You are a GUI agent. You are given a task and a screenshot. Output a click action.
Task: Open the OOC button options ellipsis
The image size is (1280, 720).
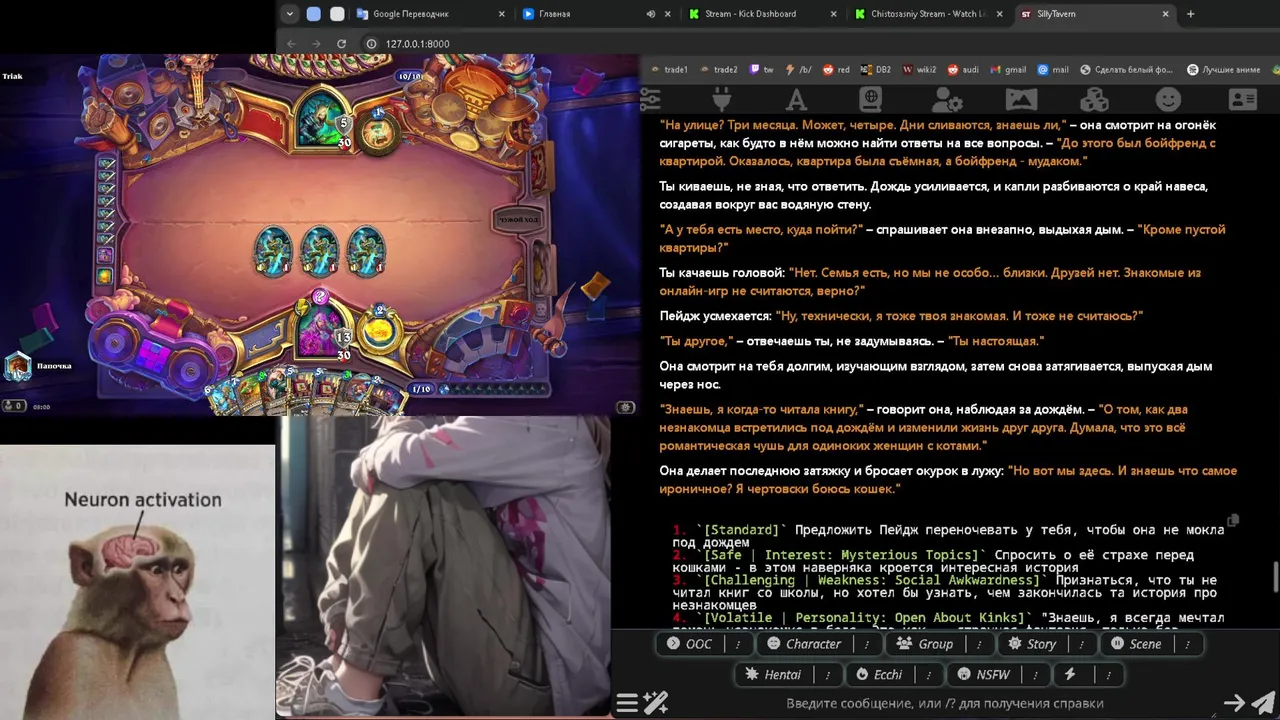pyautogui.click(x=738, y=644)
